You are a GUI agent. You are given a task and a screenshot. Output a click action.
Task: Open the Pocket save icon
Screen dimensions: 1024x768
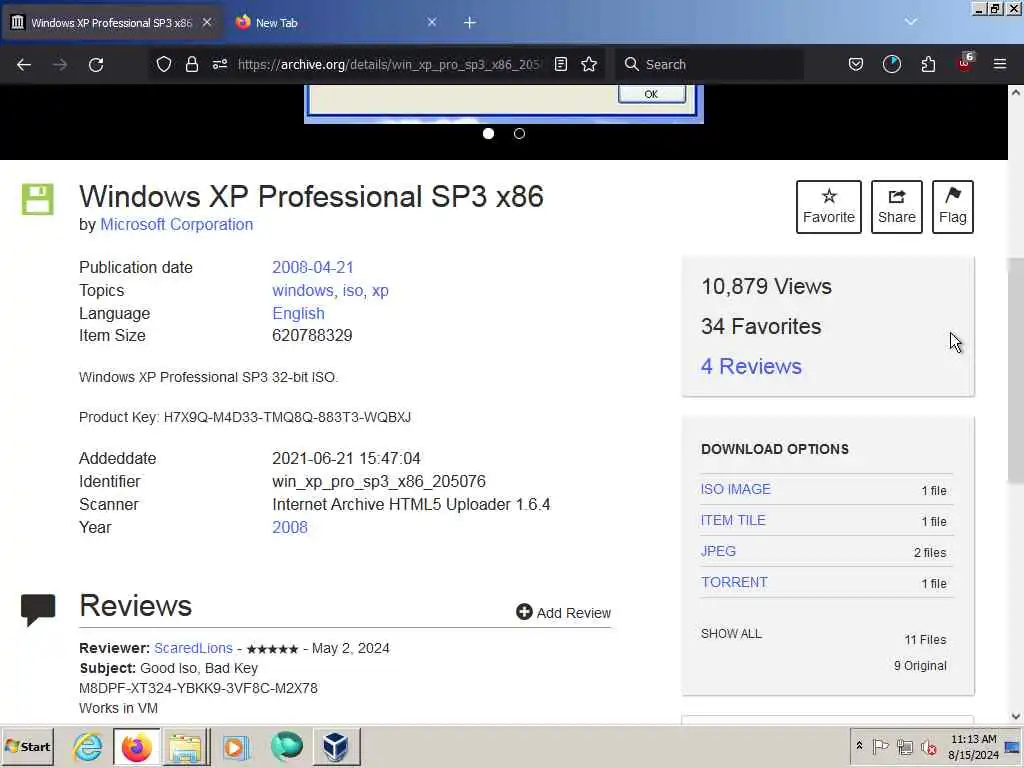tap(856, 64)
